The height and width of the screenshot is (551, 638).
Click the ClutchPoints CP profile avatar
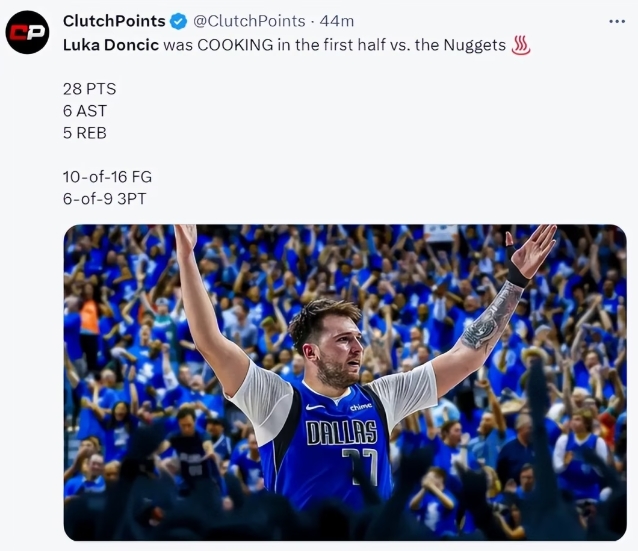(x=27, y=32)
